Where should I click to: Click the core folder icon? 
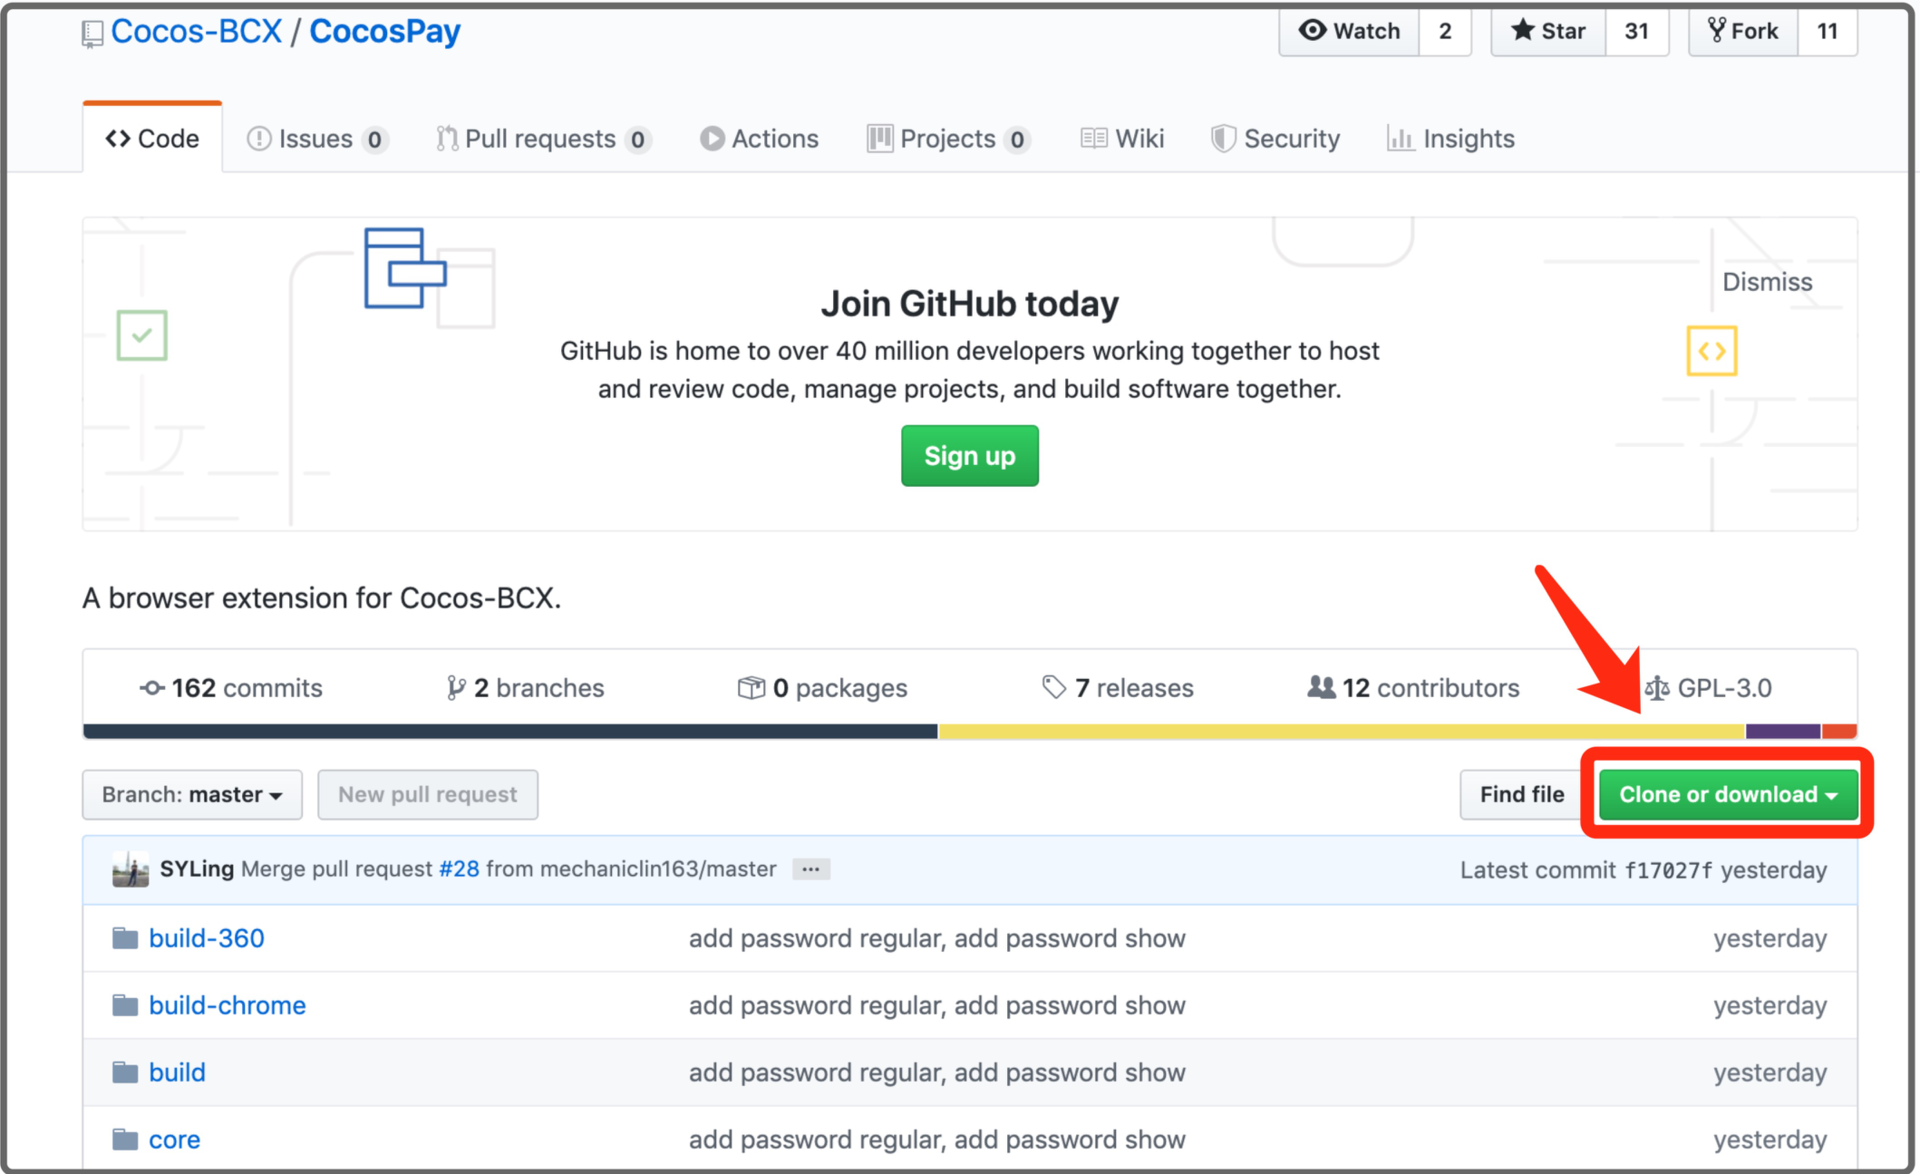125,1139
